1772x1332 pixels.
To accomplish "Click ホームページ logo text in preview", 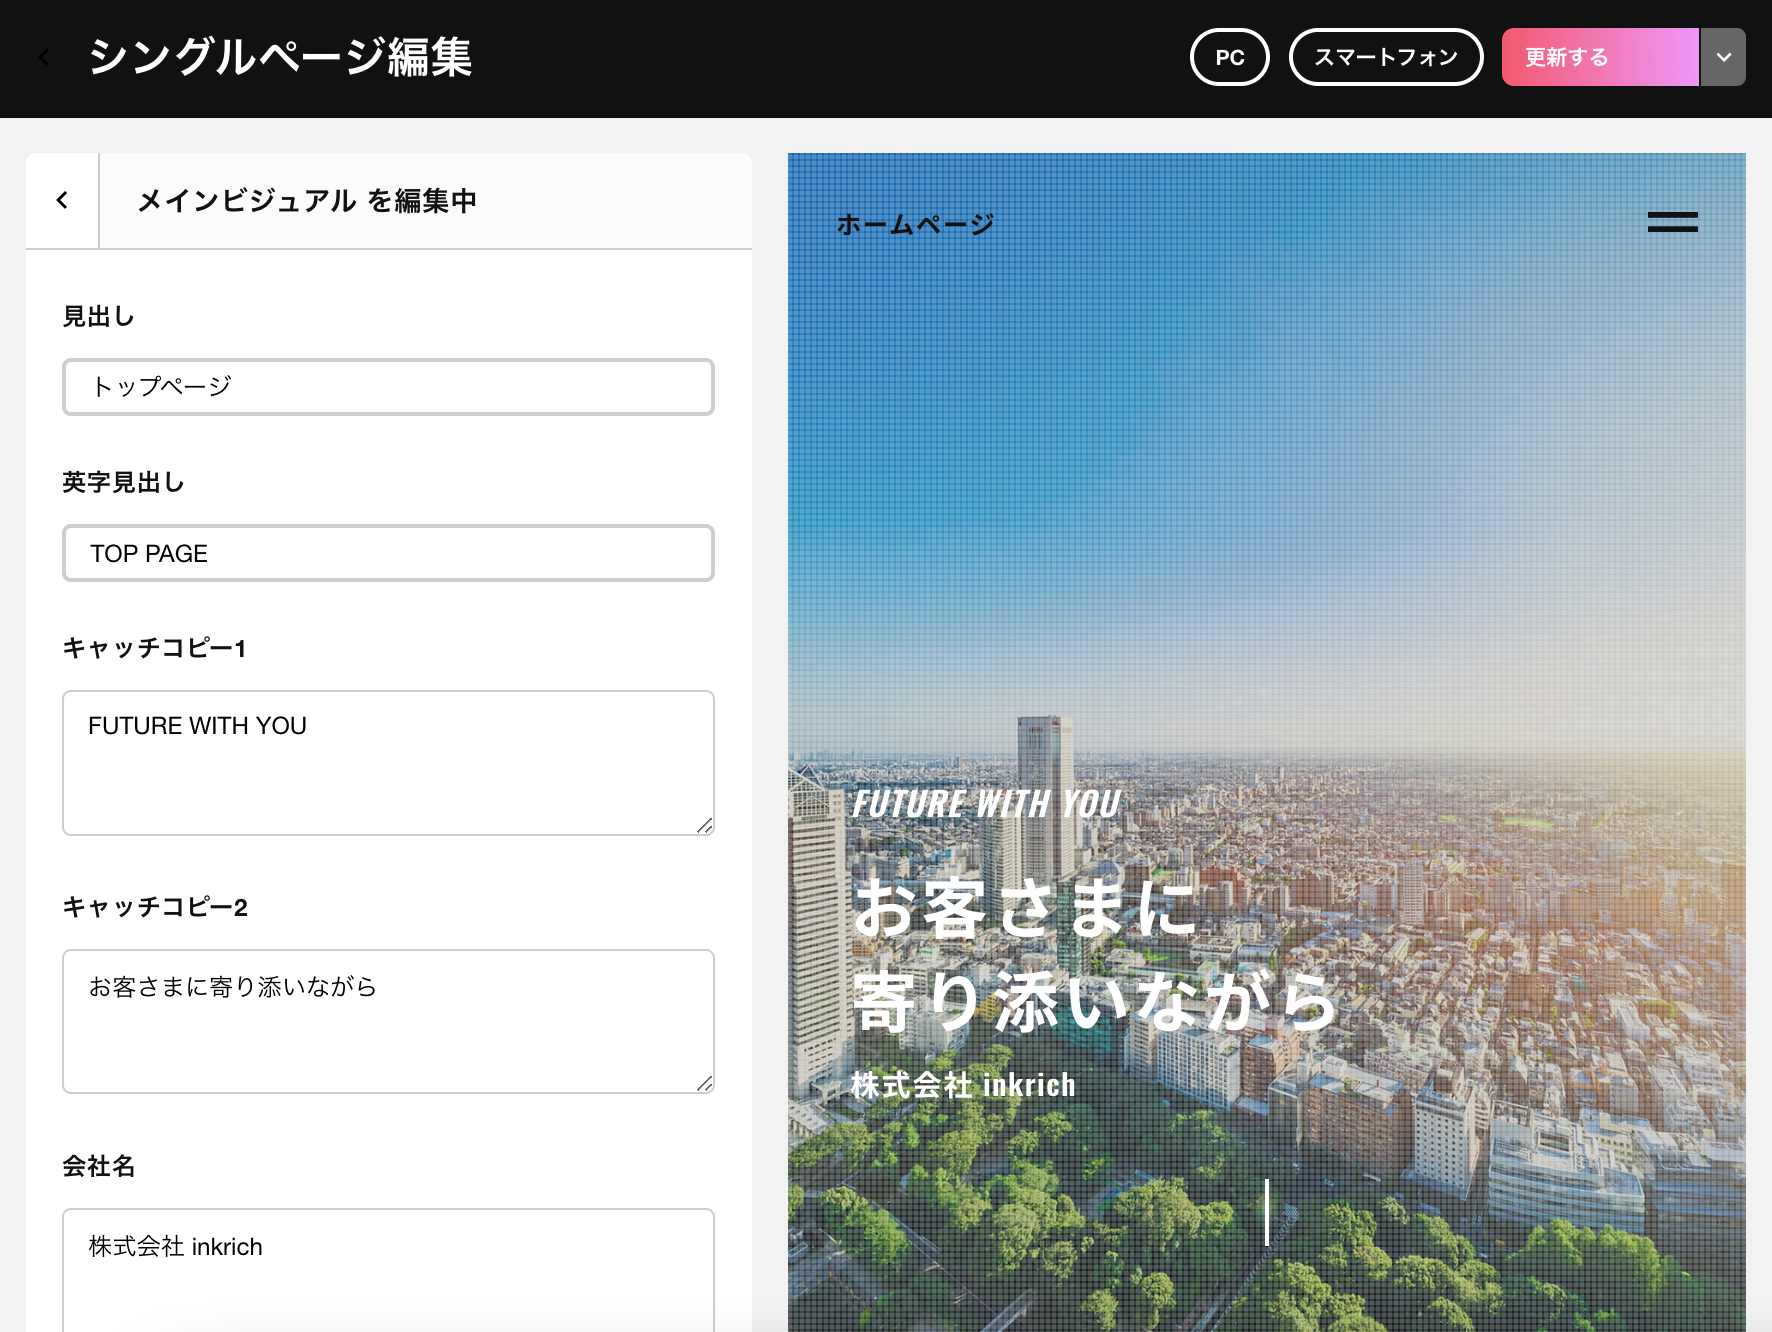I will coord(915,224).
